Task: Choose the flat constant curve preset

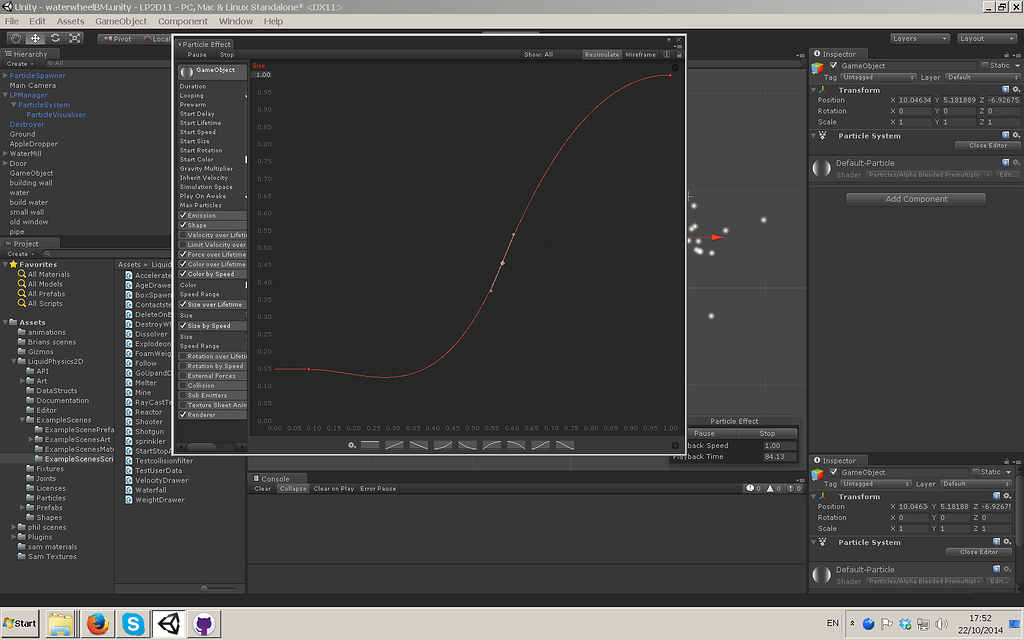Action: [x=370, y=445]
